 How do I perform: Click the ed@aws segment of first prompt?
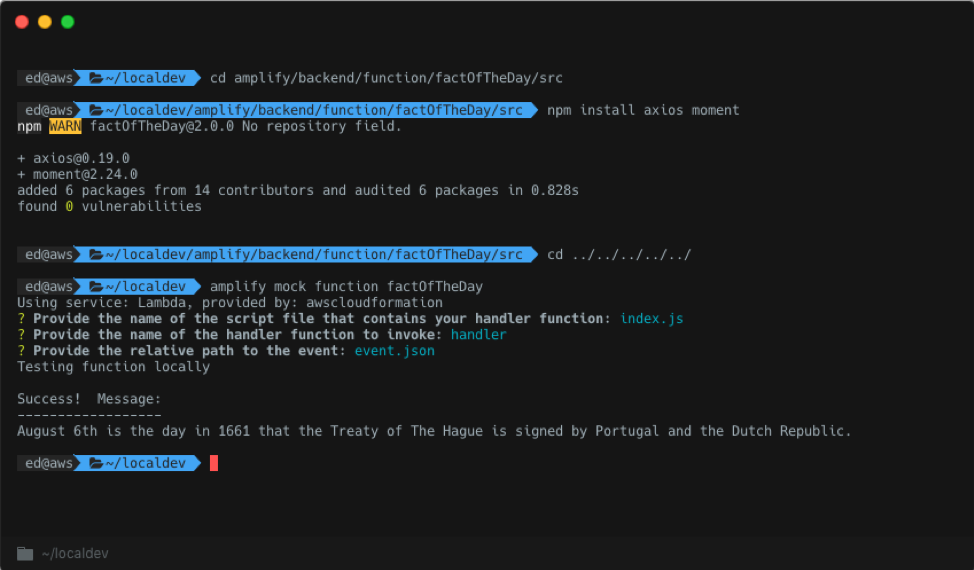click(x=48, y=78)
